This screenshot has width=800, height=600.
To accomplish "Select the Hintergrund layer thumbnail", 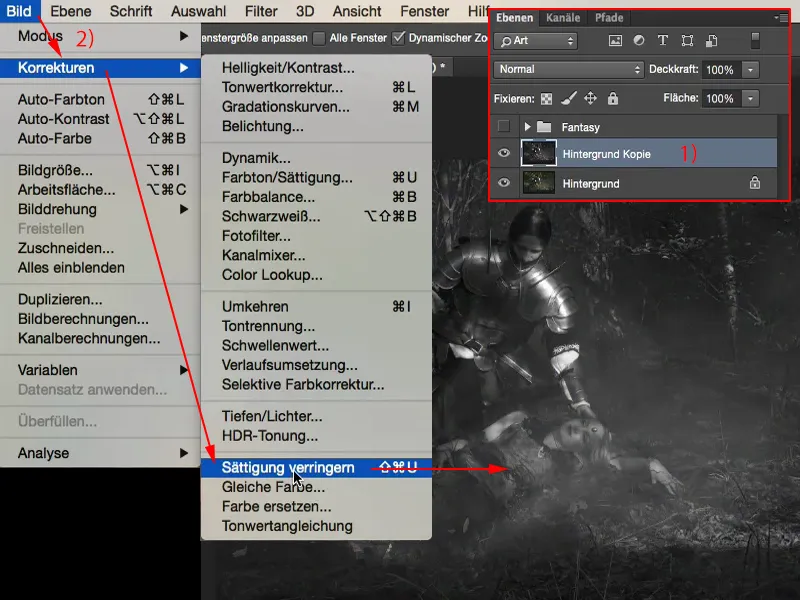I will click(538, 183).
